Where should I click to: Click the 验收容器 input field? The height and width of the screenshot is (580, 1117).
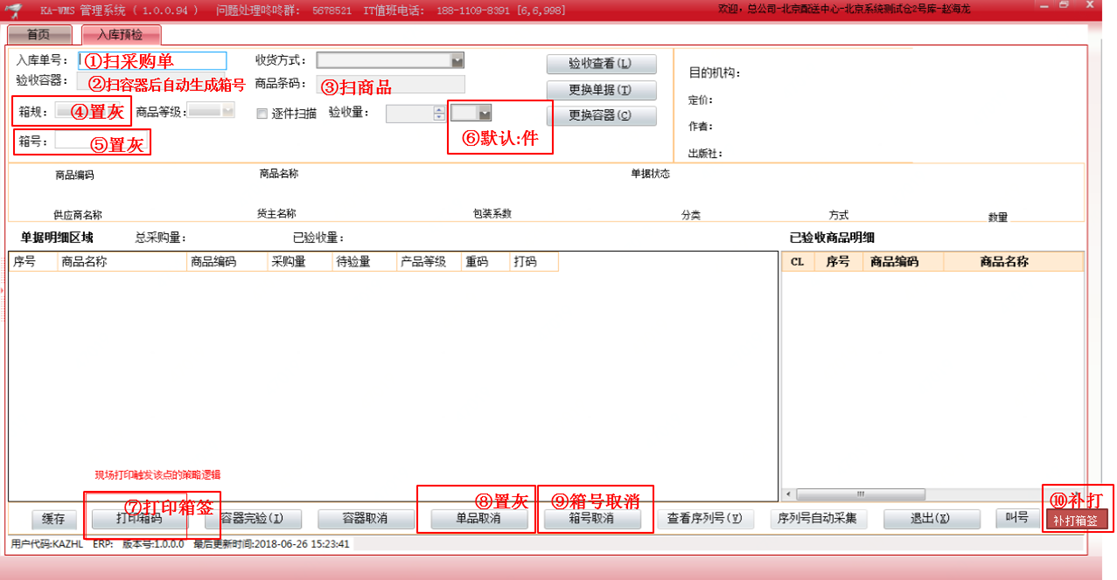click(151, 81)
